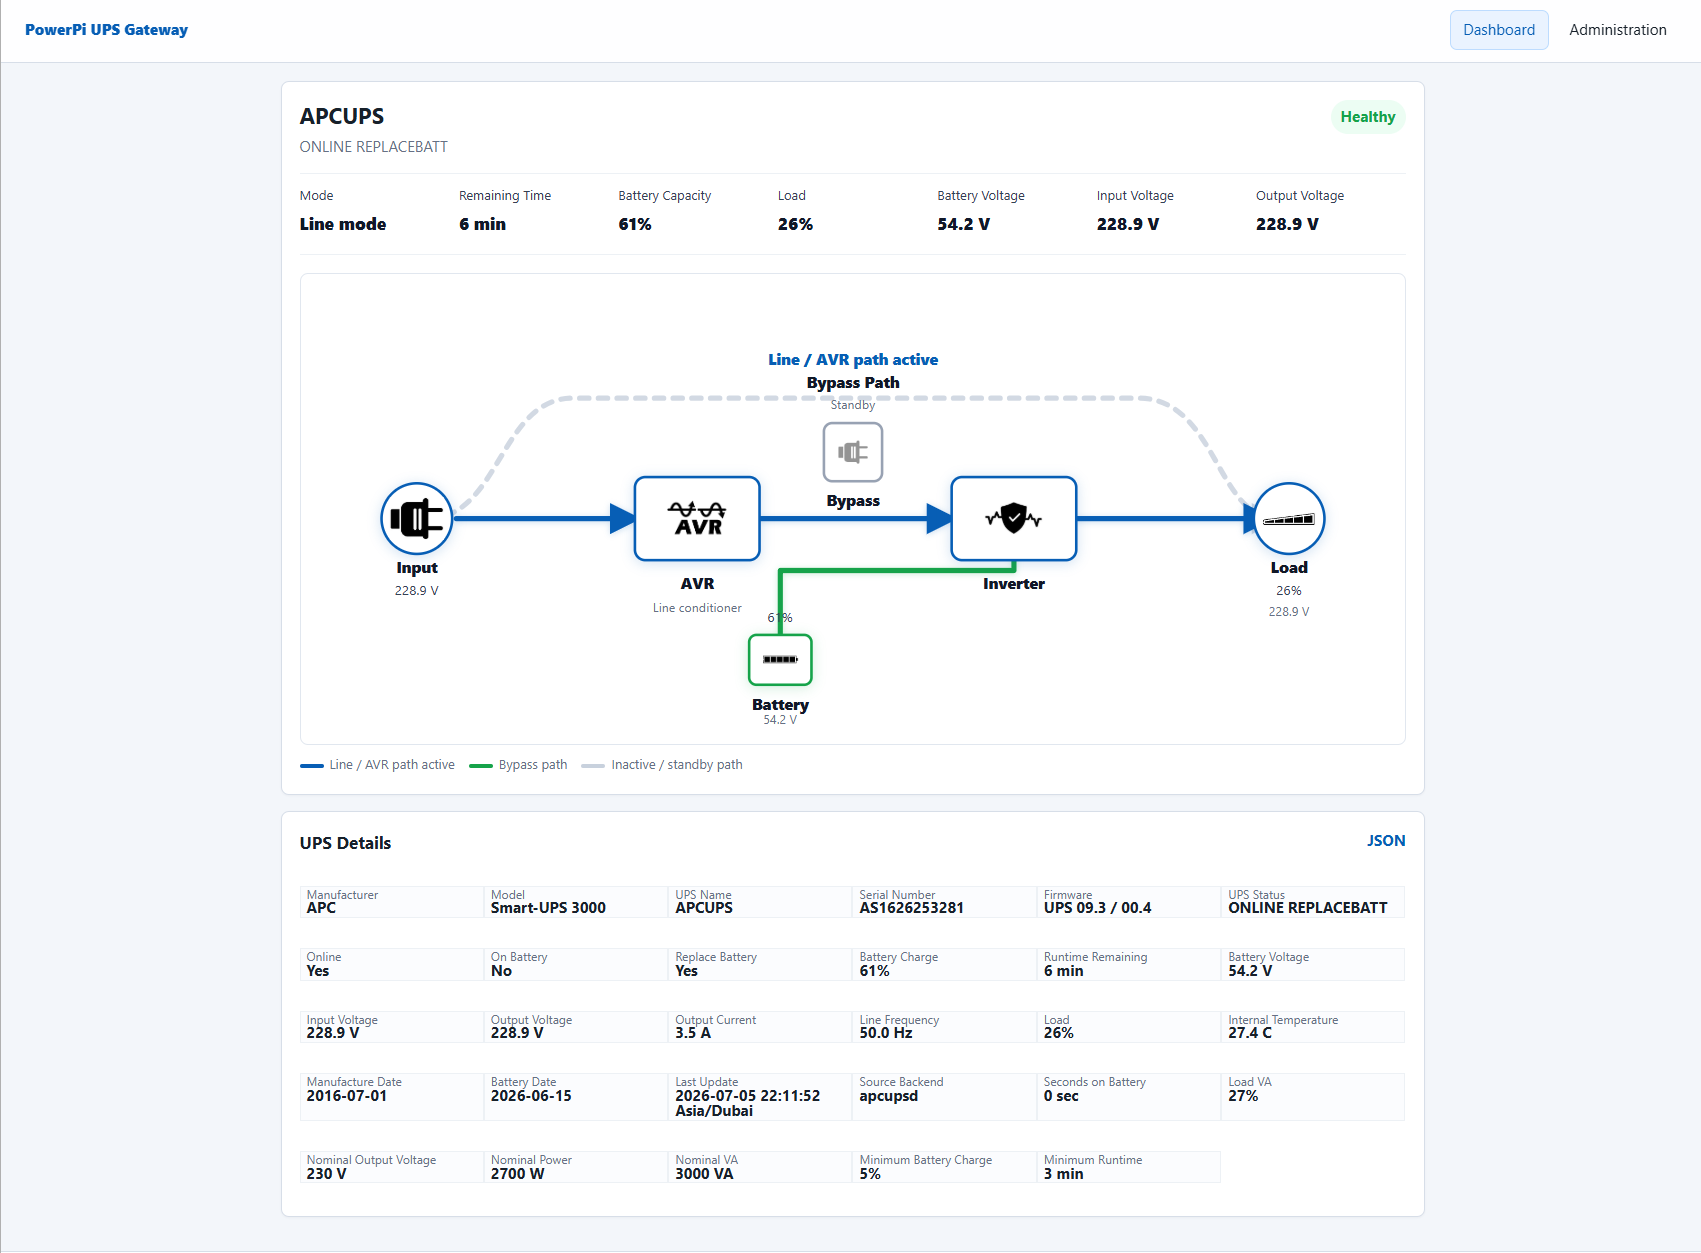Click the Output Current 3.5 A cell
Viewport: 1701px width, 1253px height.
760,1027
